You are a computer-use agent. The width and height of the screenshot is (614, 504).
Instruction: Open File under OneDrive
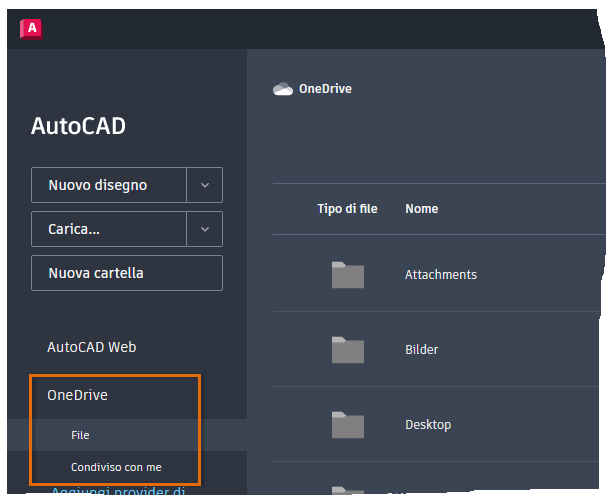[80, 435]
